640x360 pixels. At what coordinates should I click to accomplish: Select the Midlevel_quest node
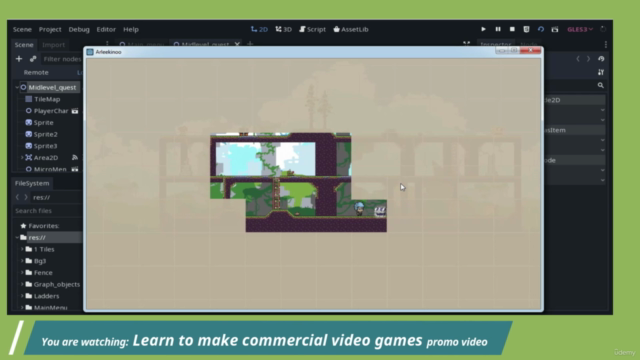(52, 87)
